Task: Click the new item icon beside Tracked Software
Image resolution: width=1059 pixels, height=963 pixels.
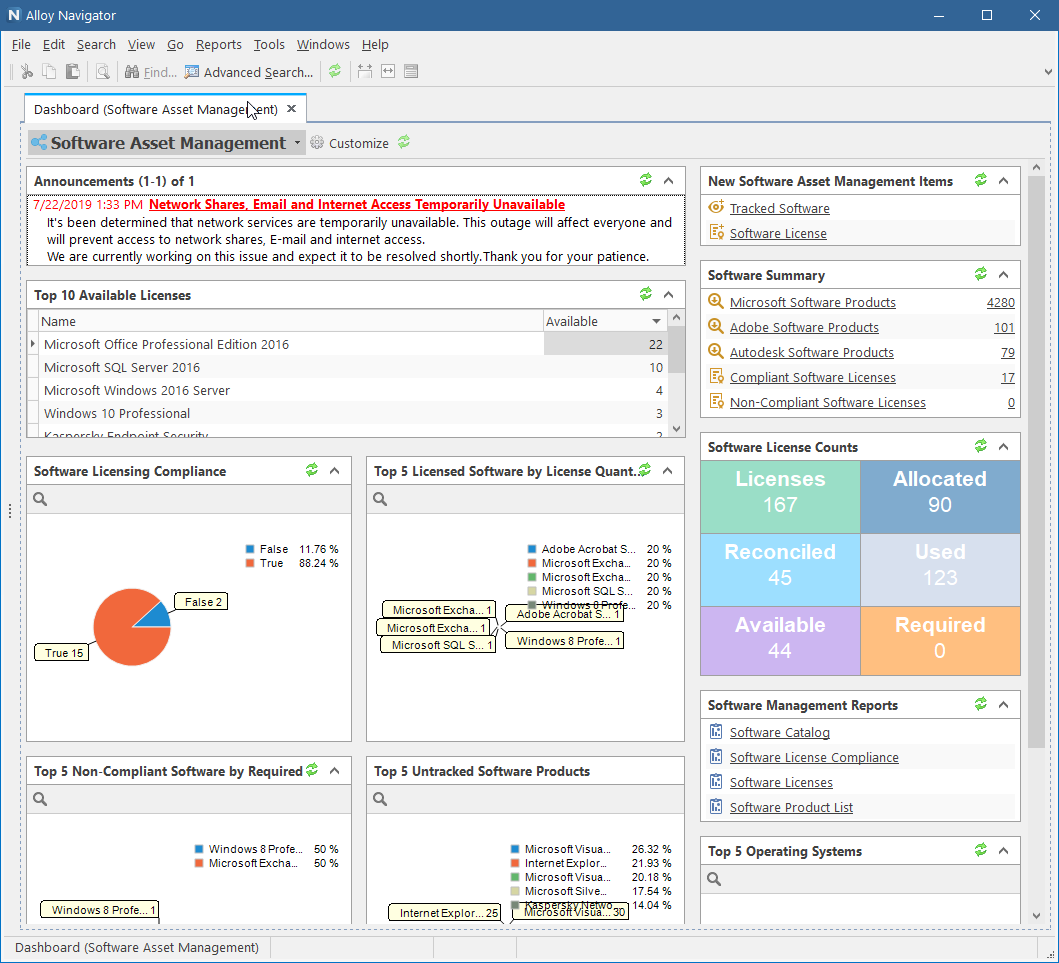Action: click(715, 208)
